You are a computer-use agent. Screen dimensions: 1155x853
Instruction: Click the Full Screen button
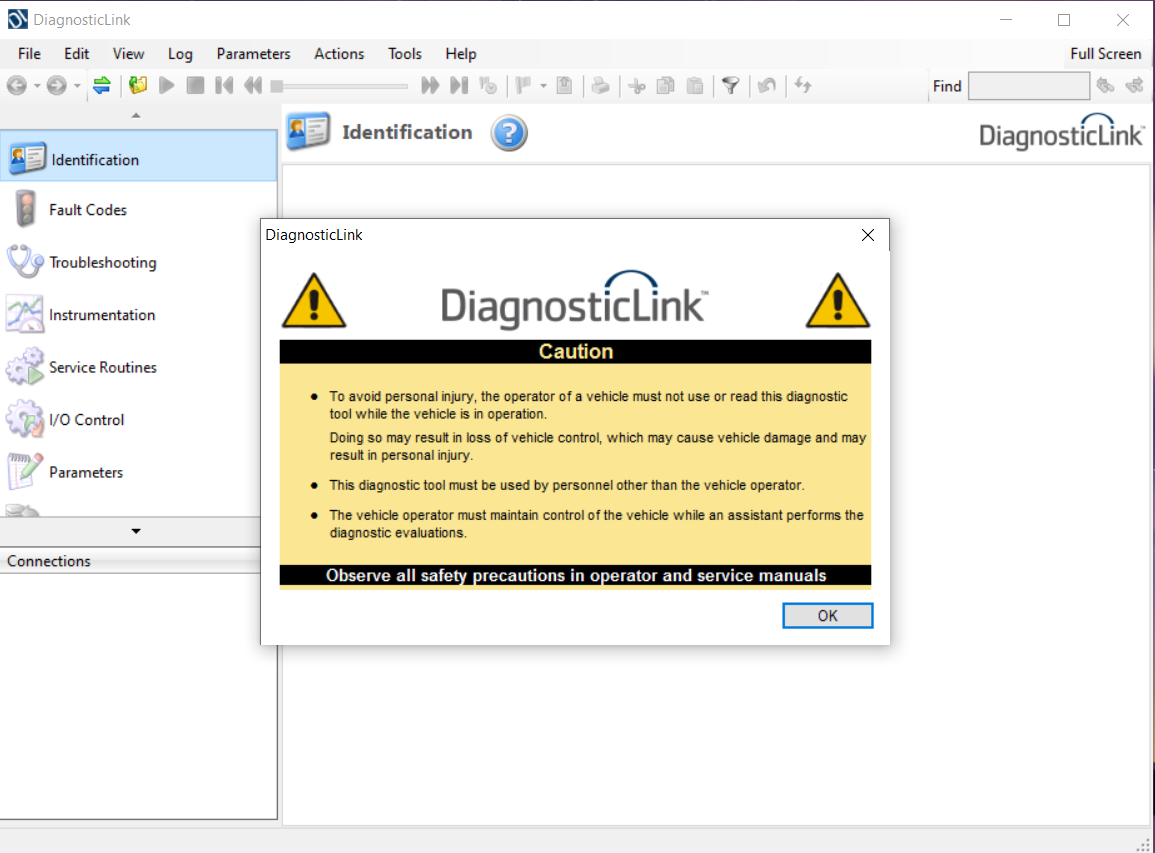1106,54
